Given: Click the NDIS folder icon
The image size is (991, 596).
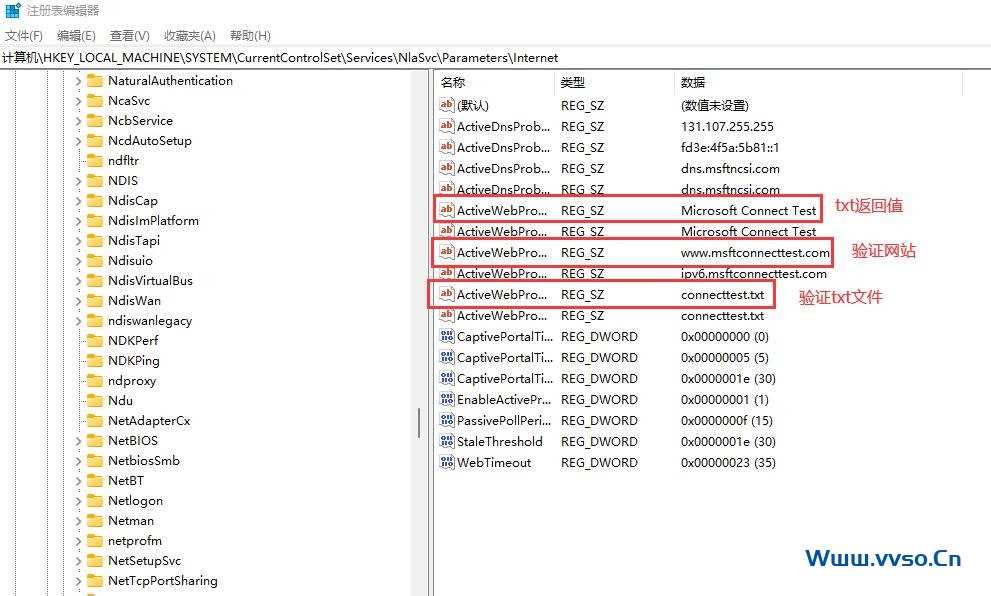Looking at the screenshot, I should pos(95,181).
